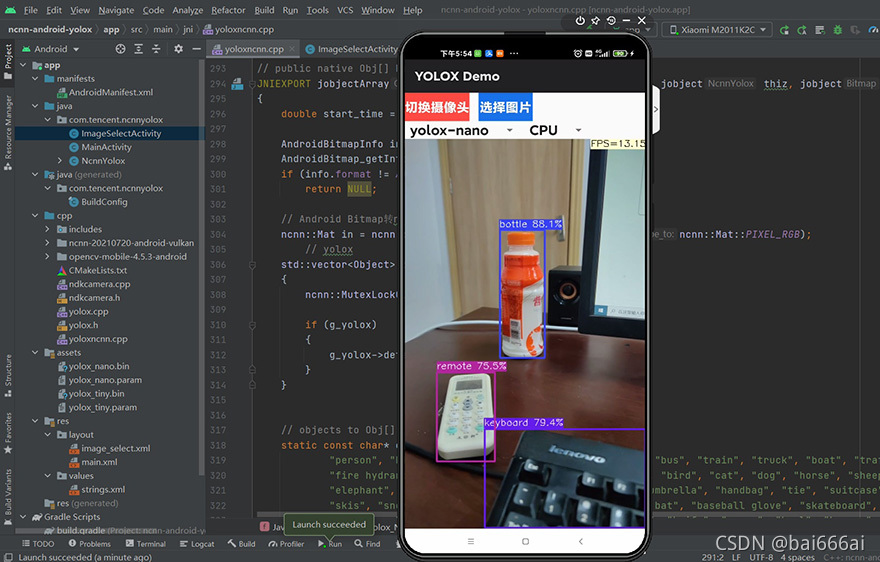The height and width of the screenshot is (562, 880).
Task: Open CPU device dropdown in app
Action: click(554, 131)
